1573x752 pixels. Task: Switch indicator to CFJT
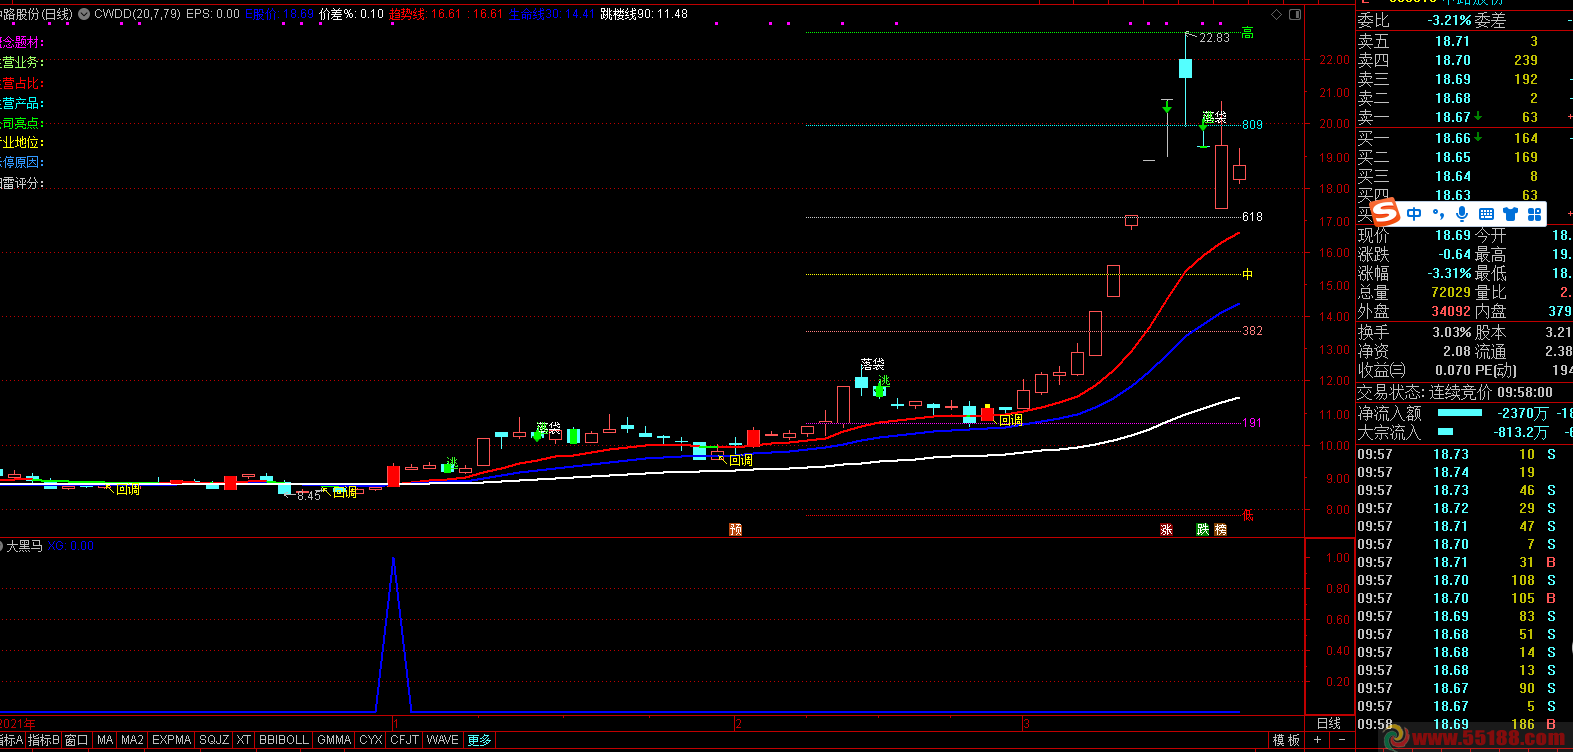405,740
